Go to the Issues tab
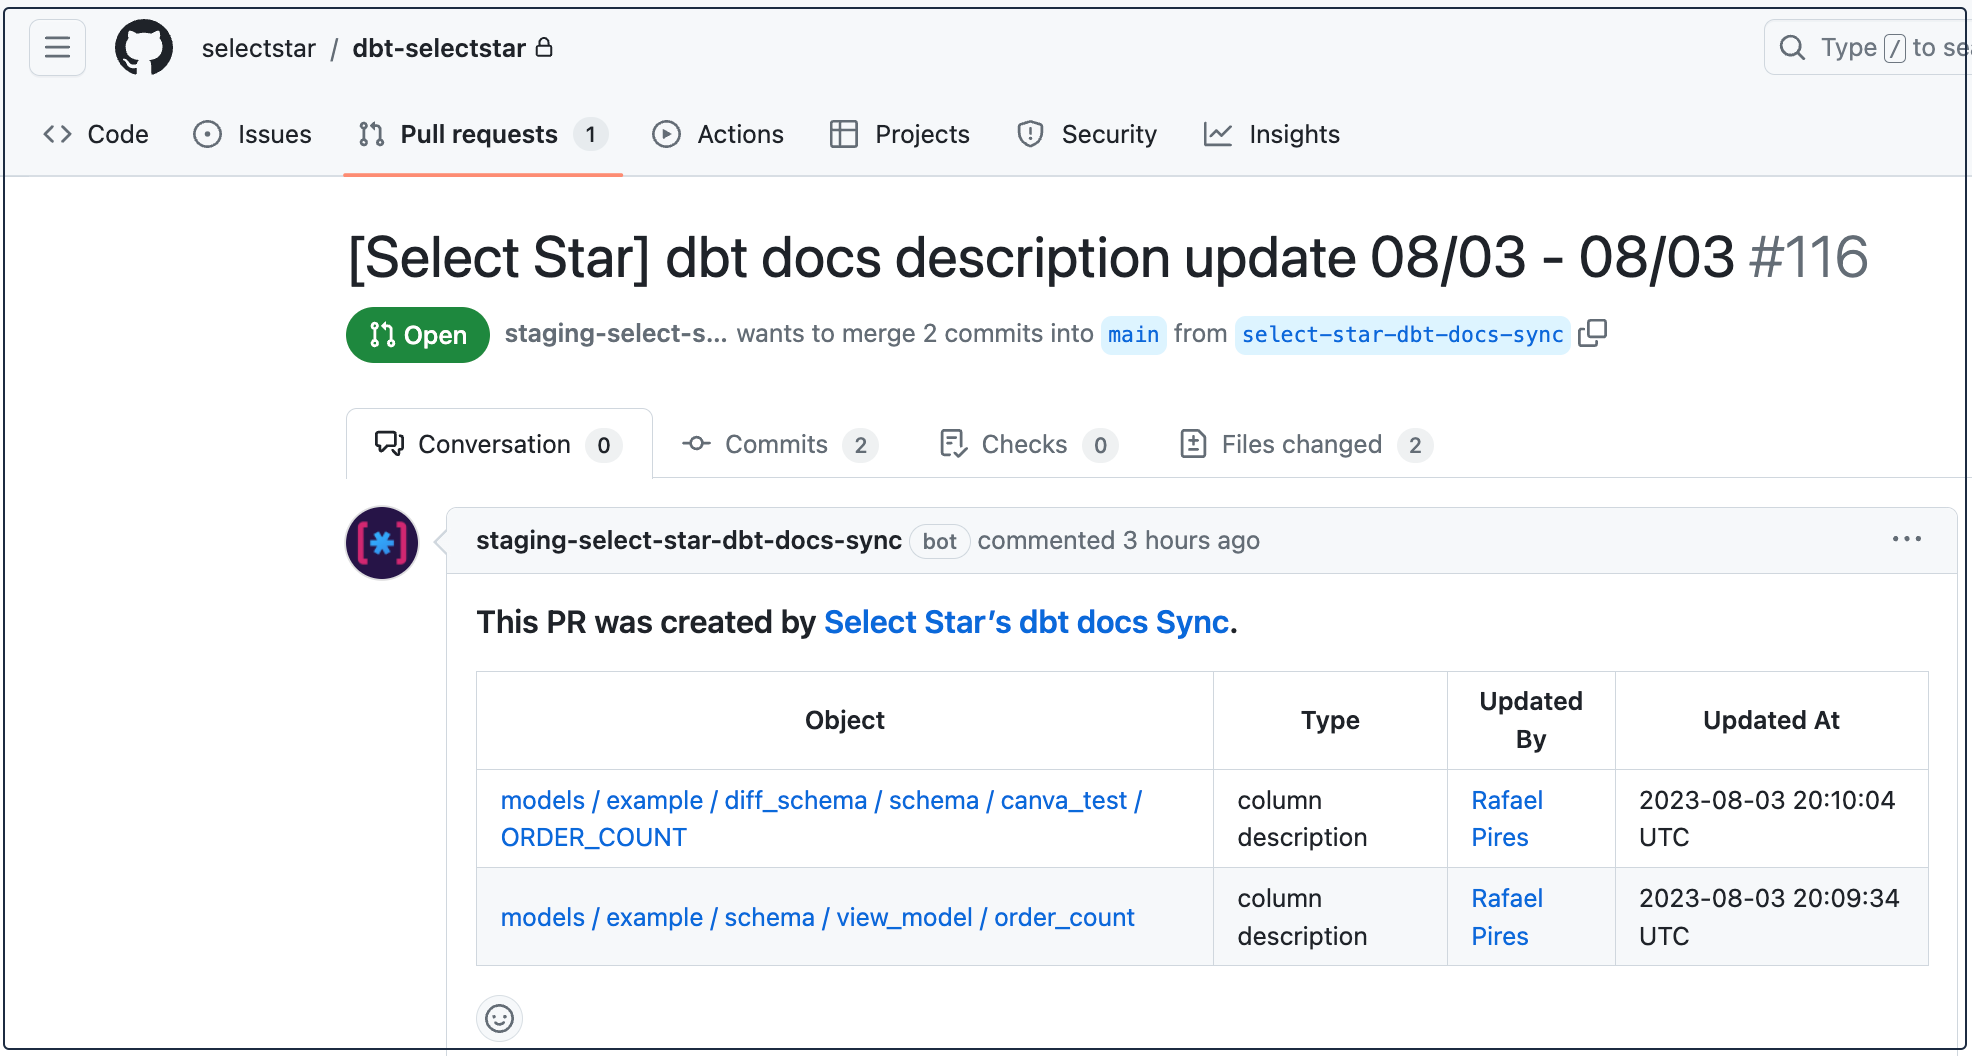1972x1056 pixels. pyautogui.click(x=252, y=134)
